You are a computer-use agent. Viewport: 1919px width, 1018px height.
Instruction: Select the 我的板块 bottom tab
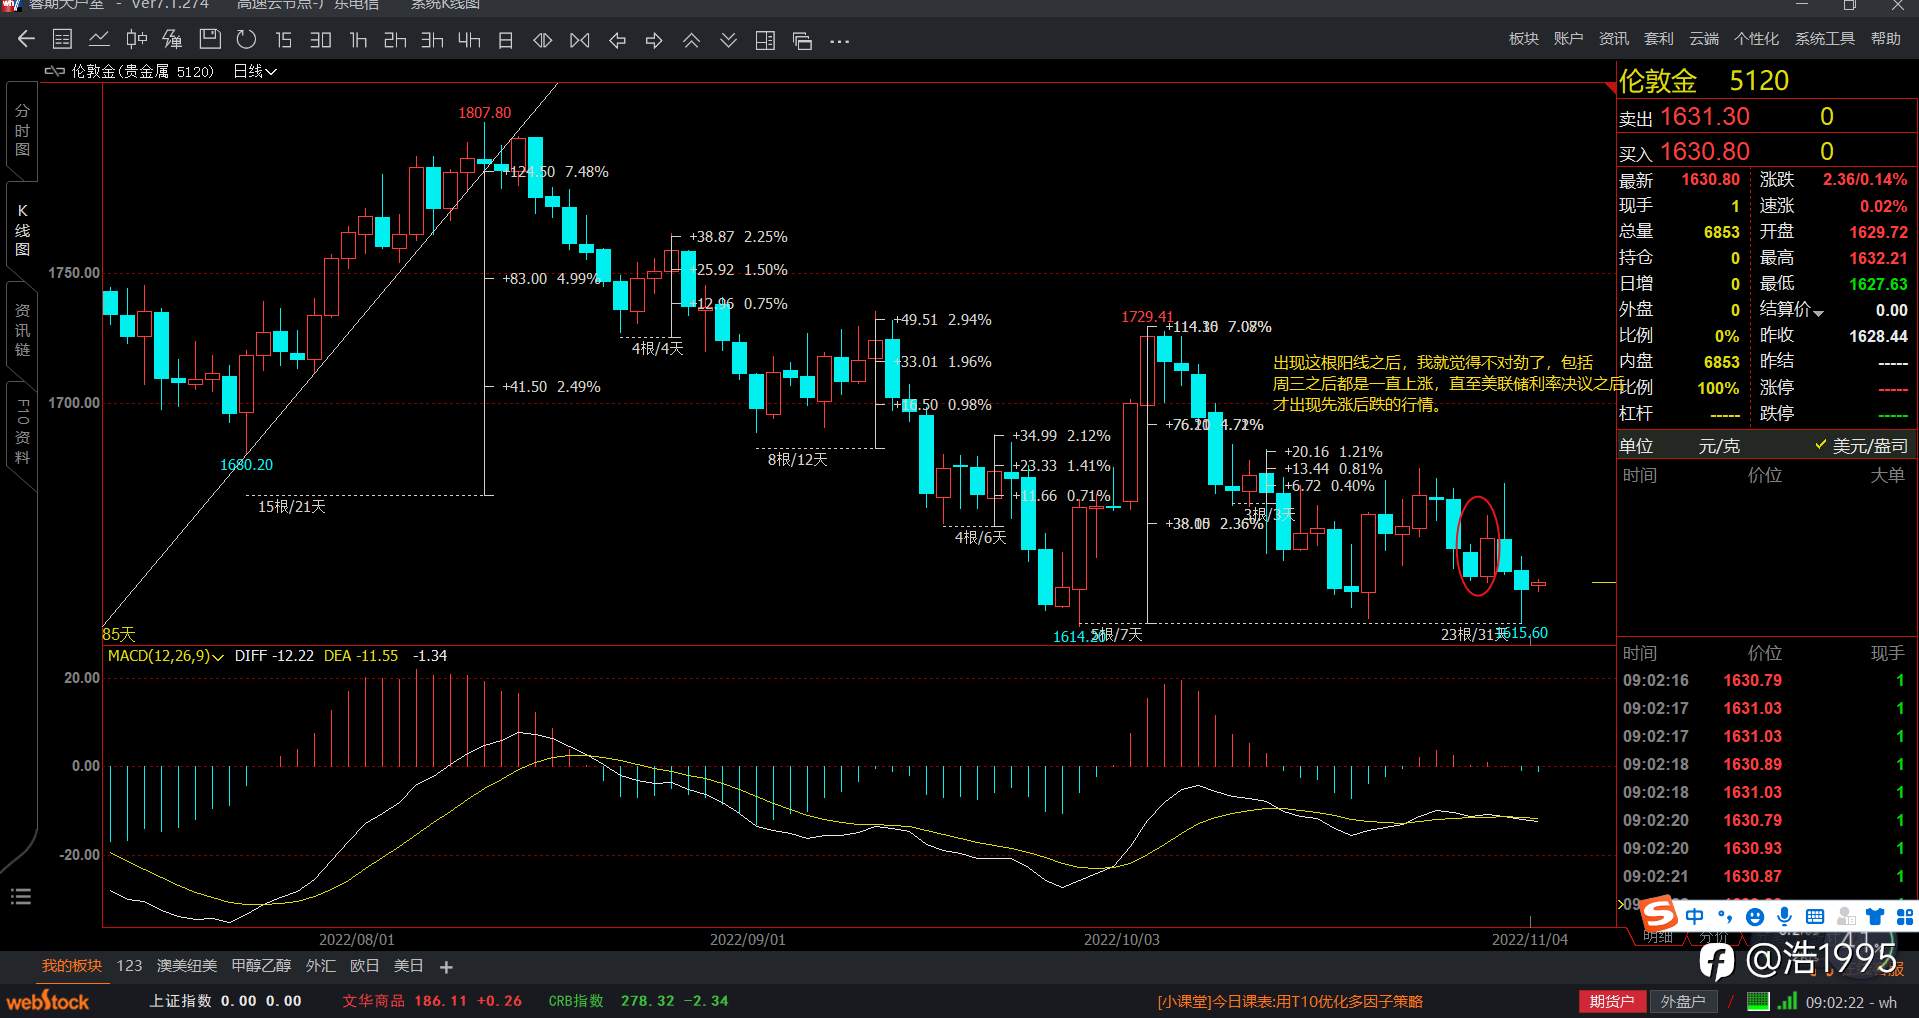(72, 966)
